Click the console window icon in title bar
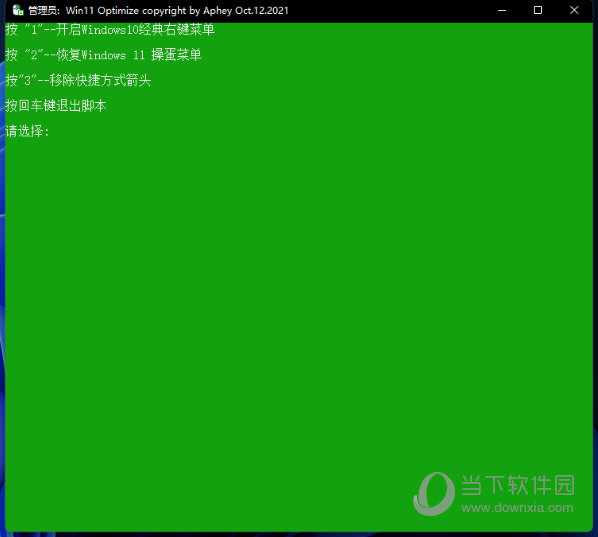Image resolution: width=598 pixels, height=537 pixels. (x=18, y=10)
